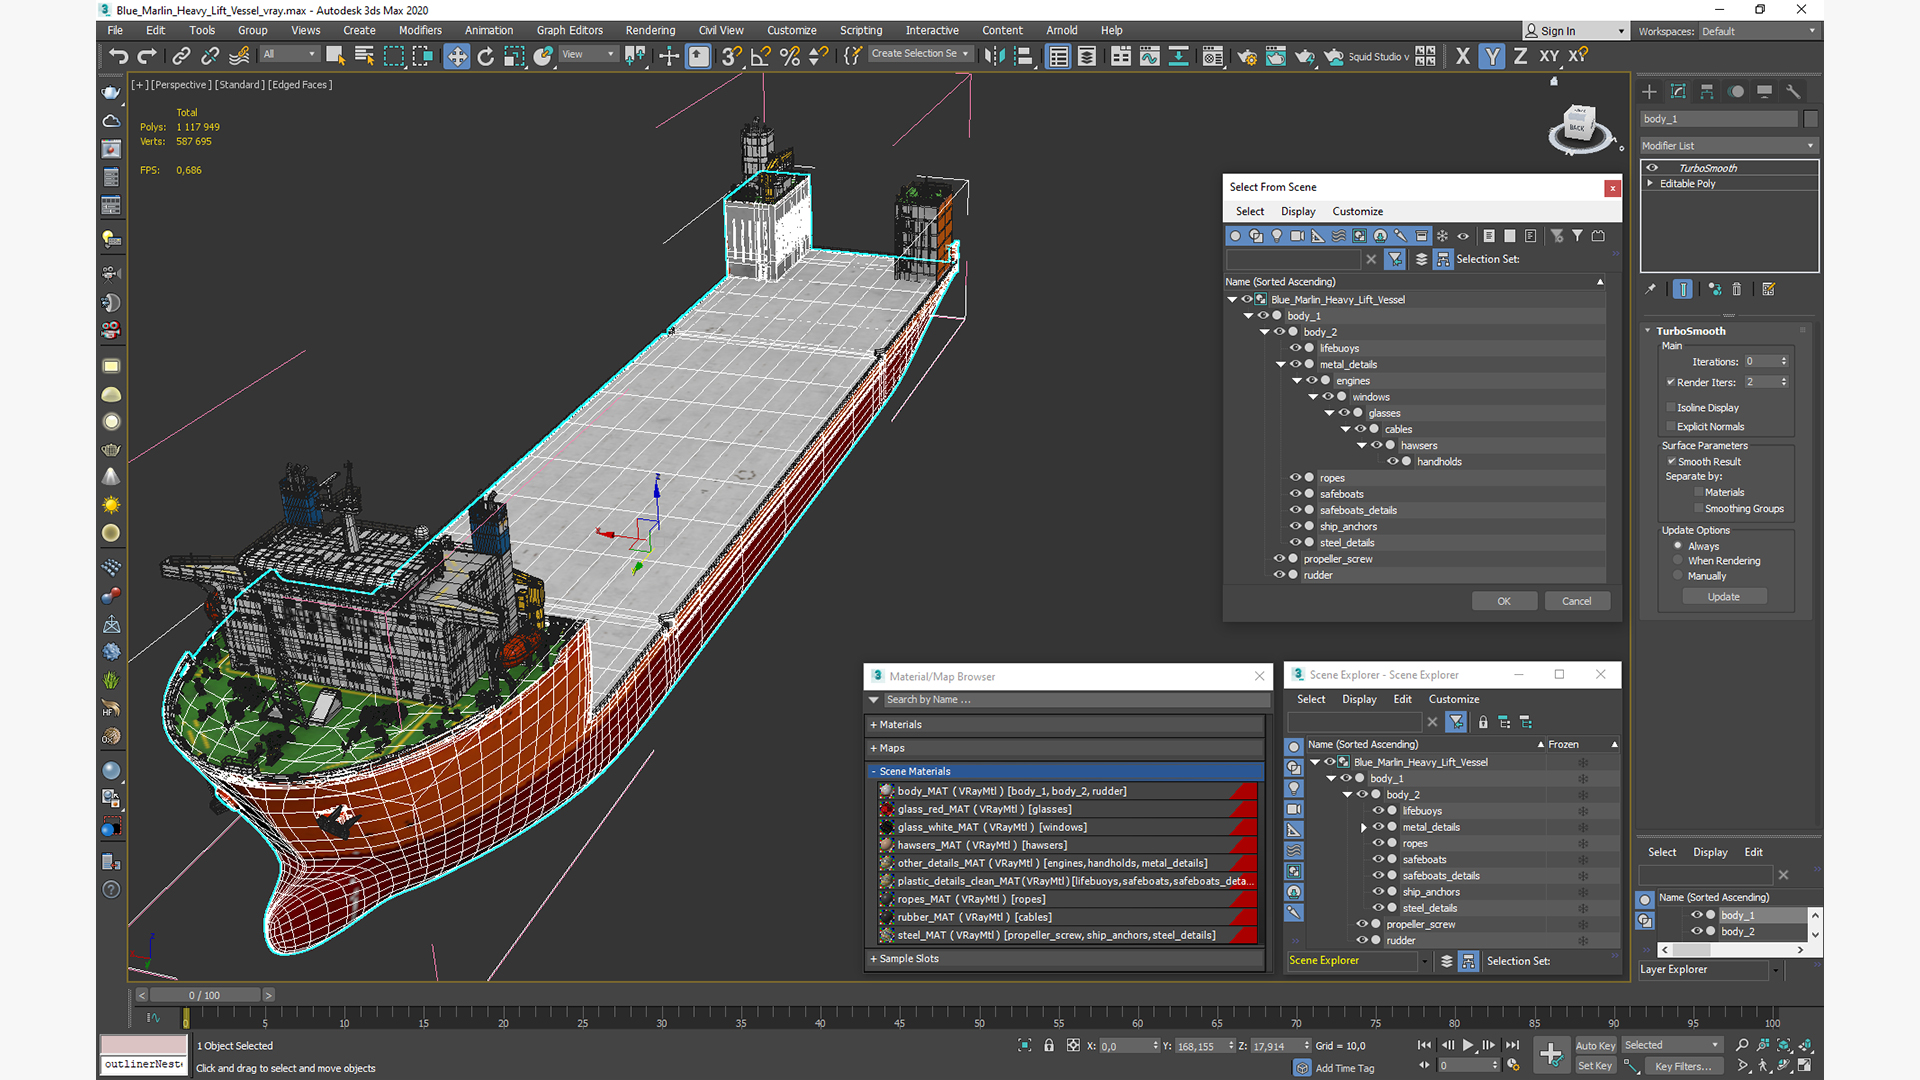Open the Rendering menu
The width and height of the screenshot is (1920, 1080).
[650, 30]
